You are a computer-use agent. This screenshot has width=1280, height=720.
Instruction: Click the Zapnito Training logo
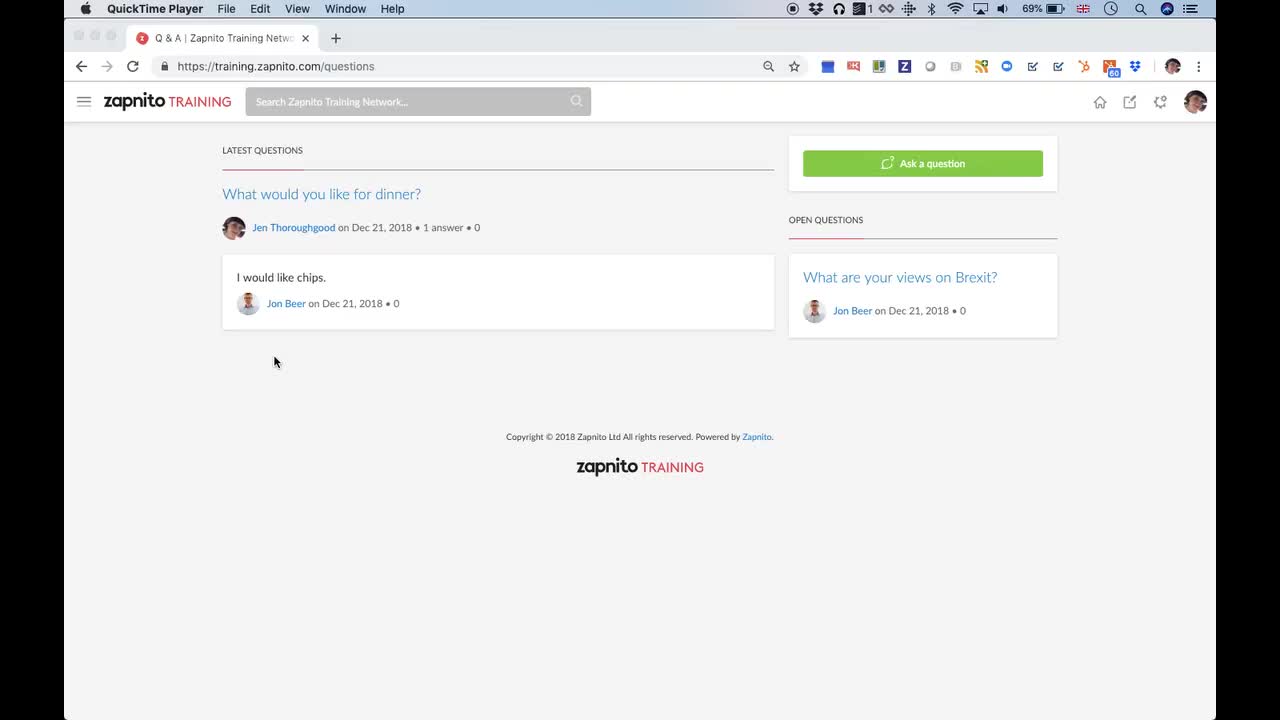pyautogui.click(x=167, y=102)
